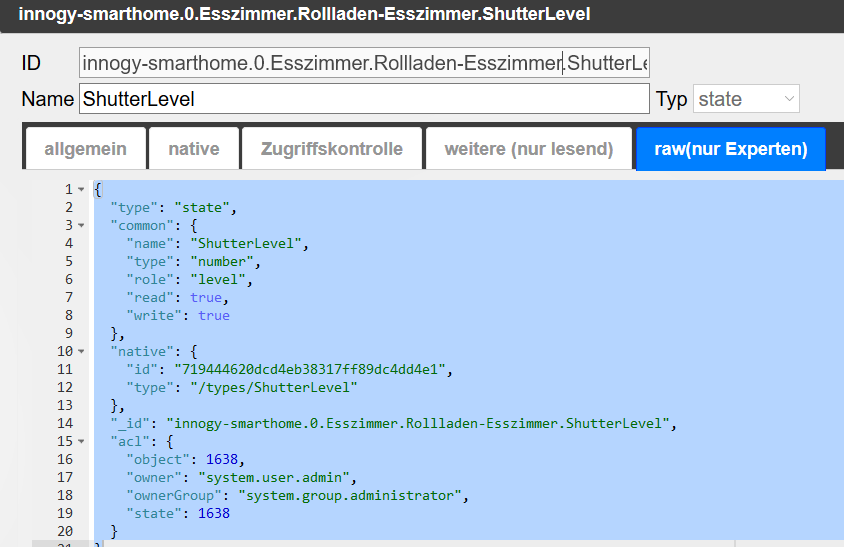This screenshot has height=547, width=844.
Task: Open the Zugriffskontrolle tab
Action: [332, 149]
